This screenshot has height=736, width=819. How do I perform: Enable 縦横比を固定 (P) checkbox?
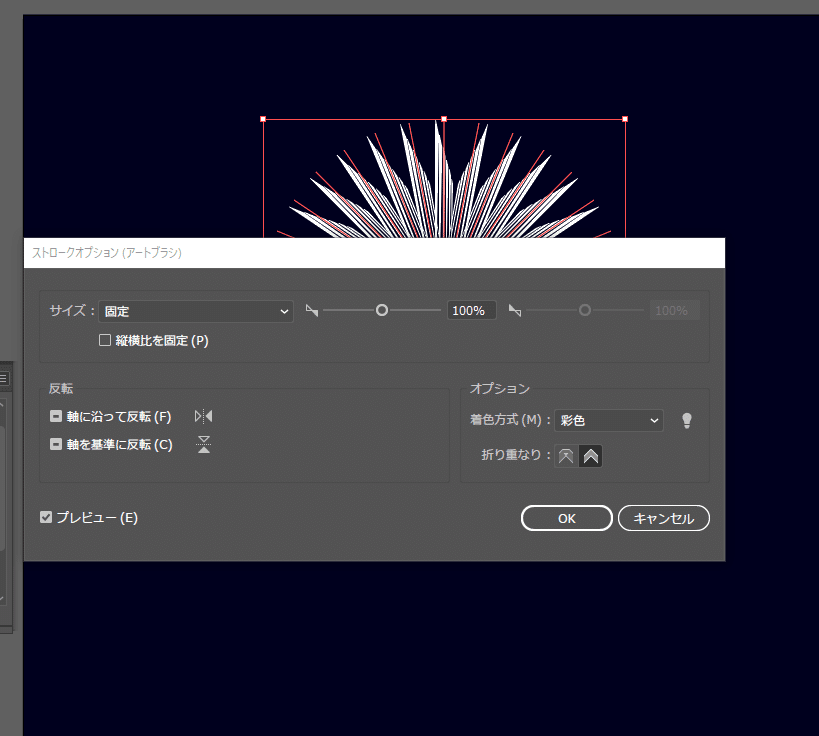tap(105, 341)
